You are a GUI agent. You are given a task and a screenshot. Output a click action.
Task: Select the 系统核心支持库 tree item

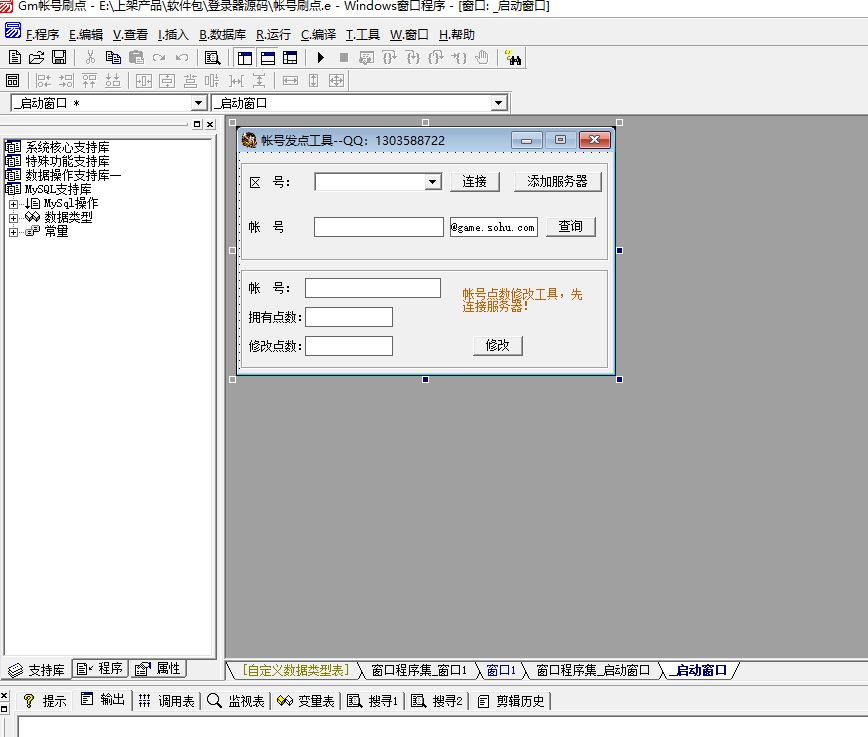pyautogui.click(x=67, y=148)
